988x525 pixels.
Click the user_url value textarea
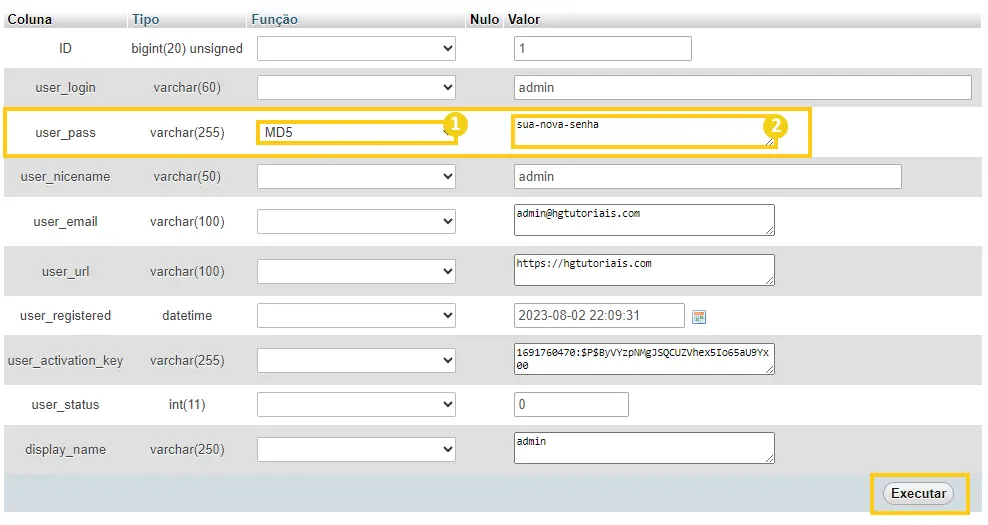point(644,270)
